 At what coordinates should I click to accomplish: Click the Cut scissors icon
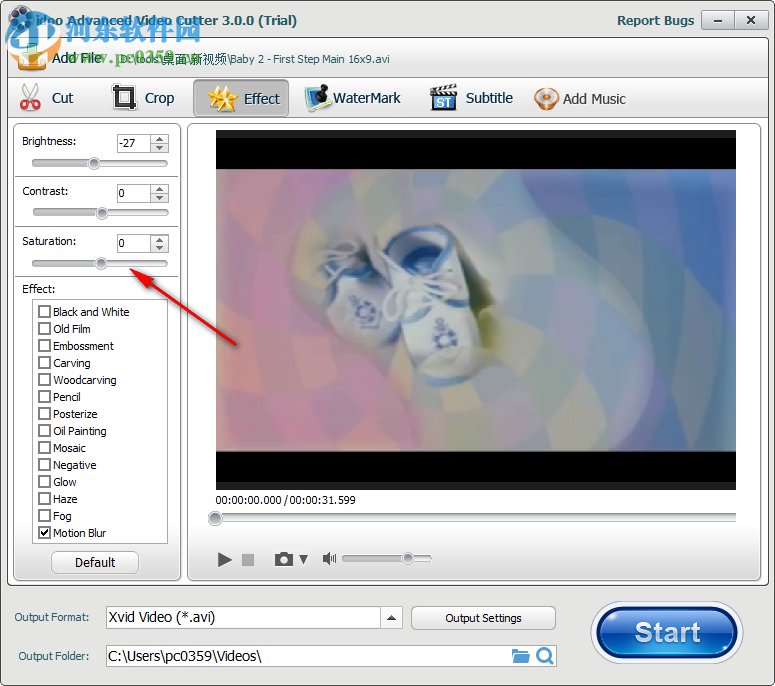click(30, 97)
